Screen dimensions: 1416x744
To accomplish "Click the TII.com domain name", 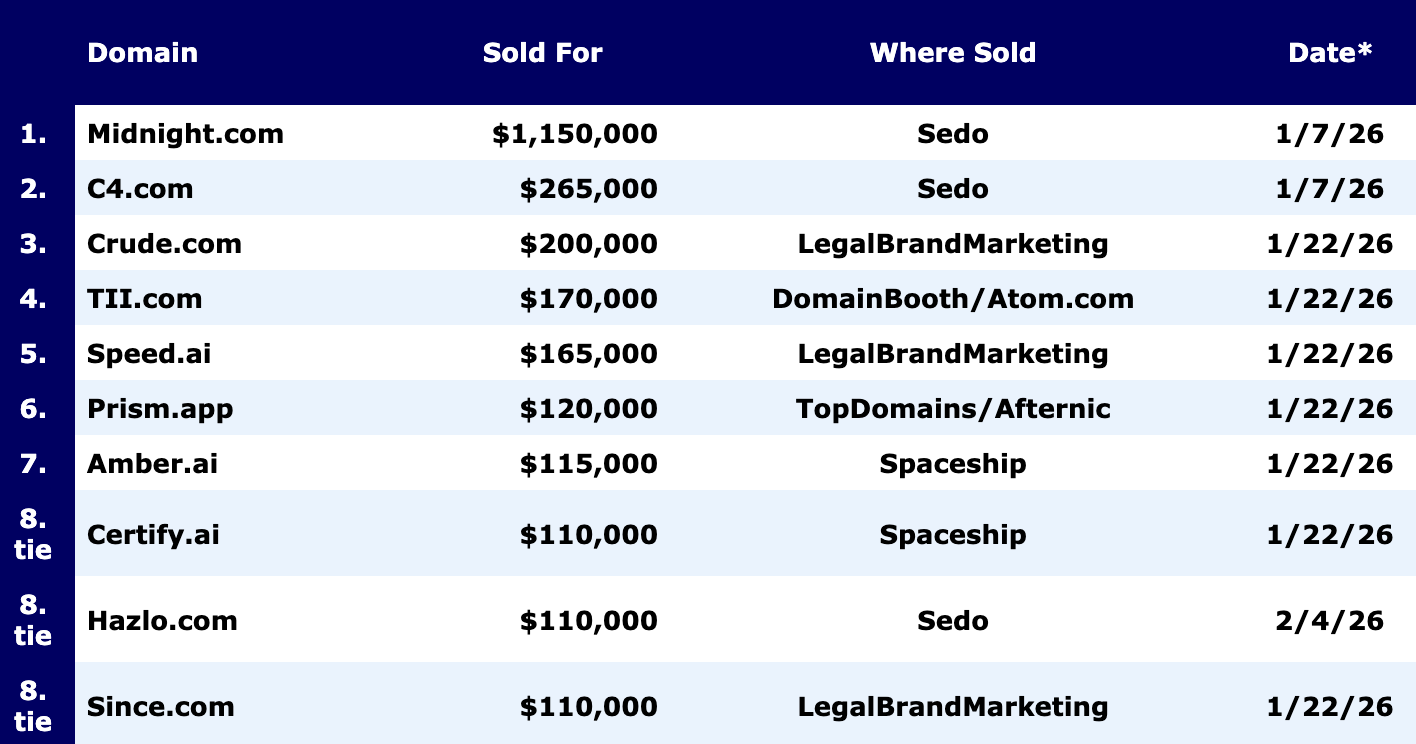I will pyautogui.click(x=144, y=299).
